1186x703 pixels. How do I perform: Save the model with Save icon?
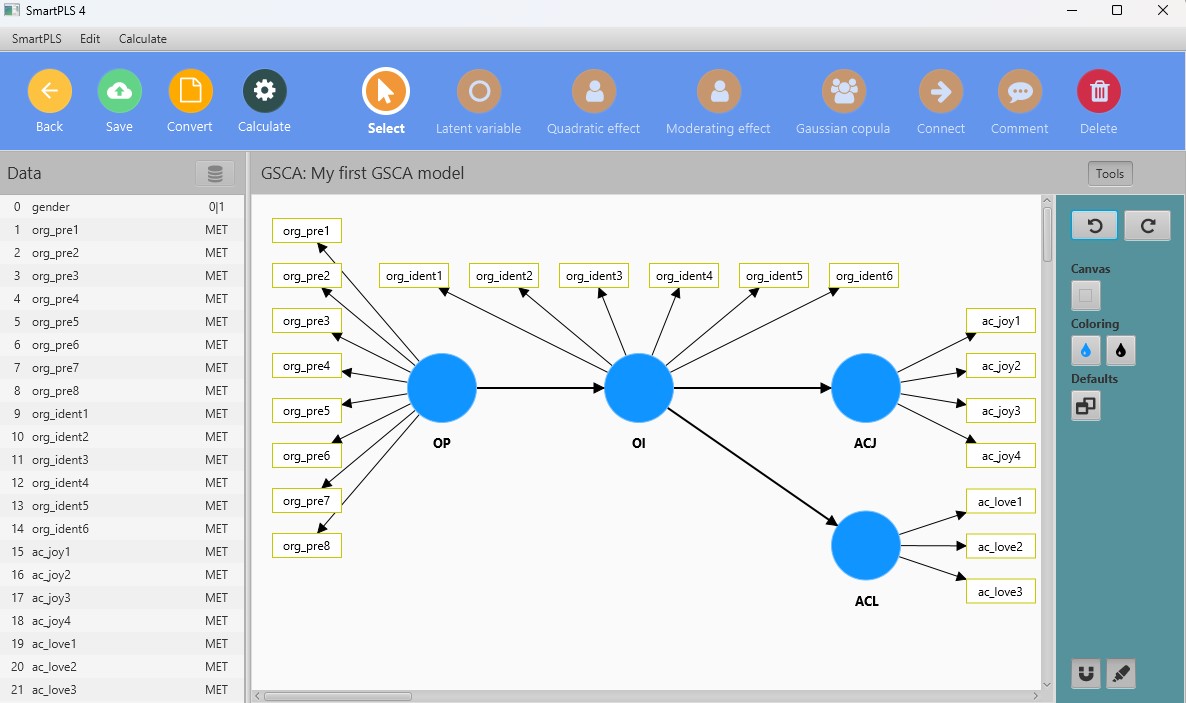[x=119, y=92]
